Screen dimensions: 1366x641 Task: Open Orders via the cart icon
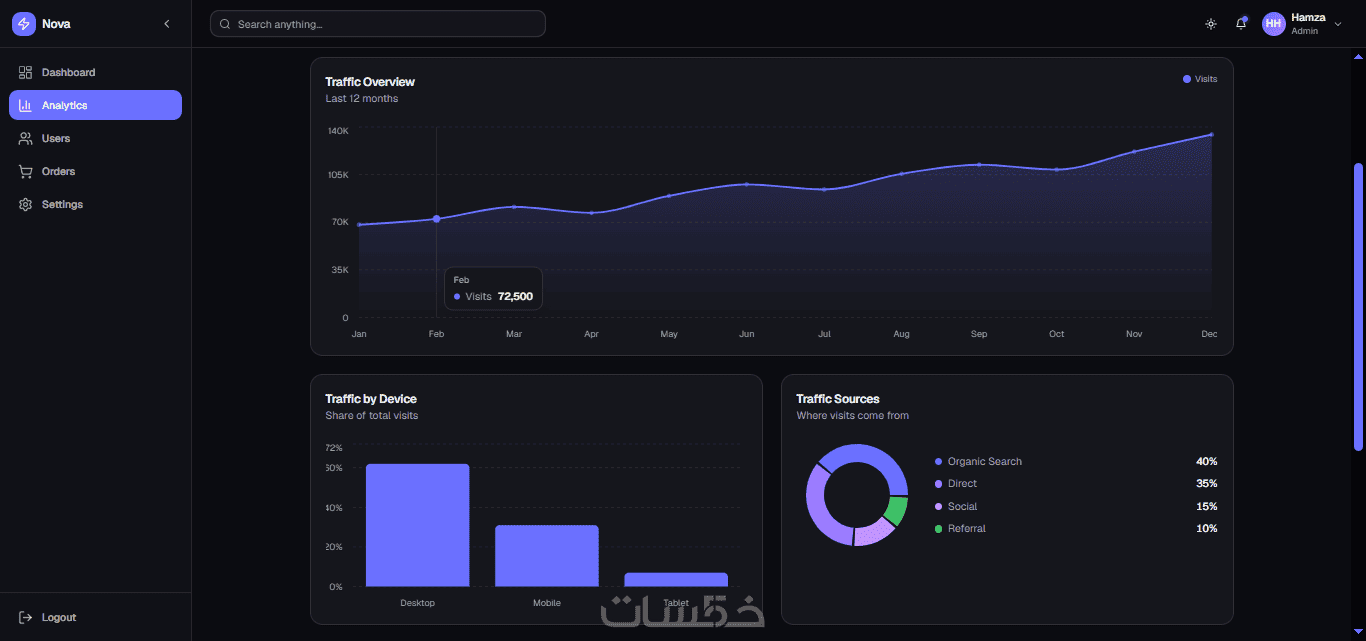pos(26,171)
